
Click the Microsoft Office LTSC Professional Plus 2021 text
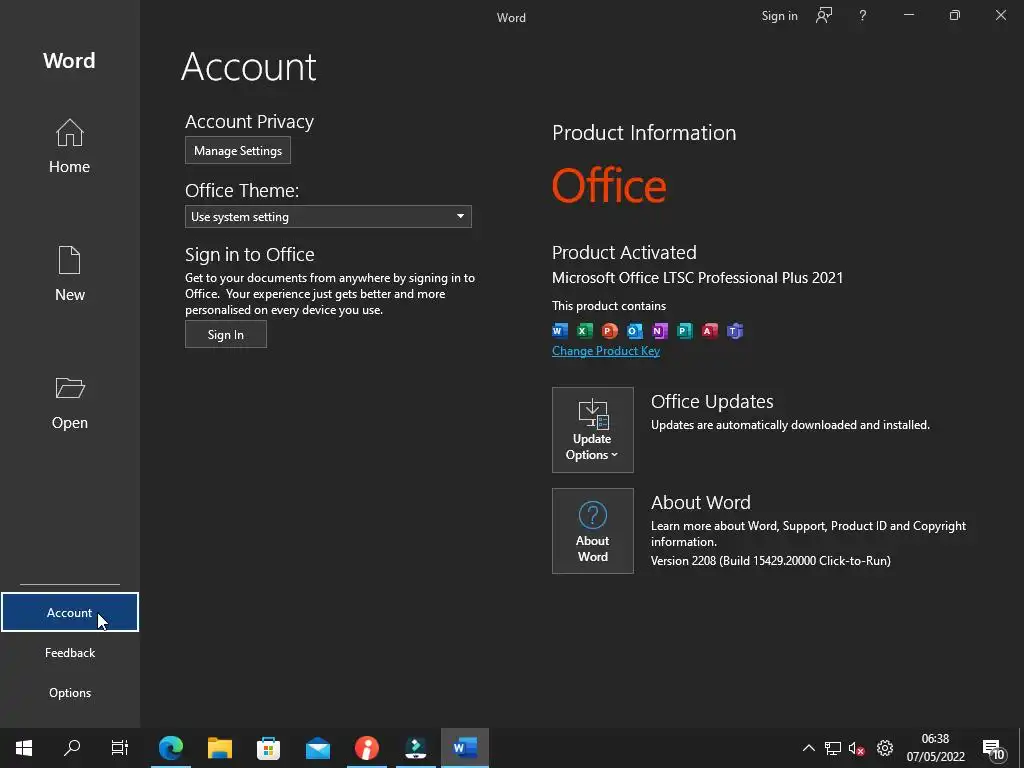pos(697,278)
